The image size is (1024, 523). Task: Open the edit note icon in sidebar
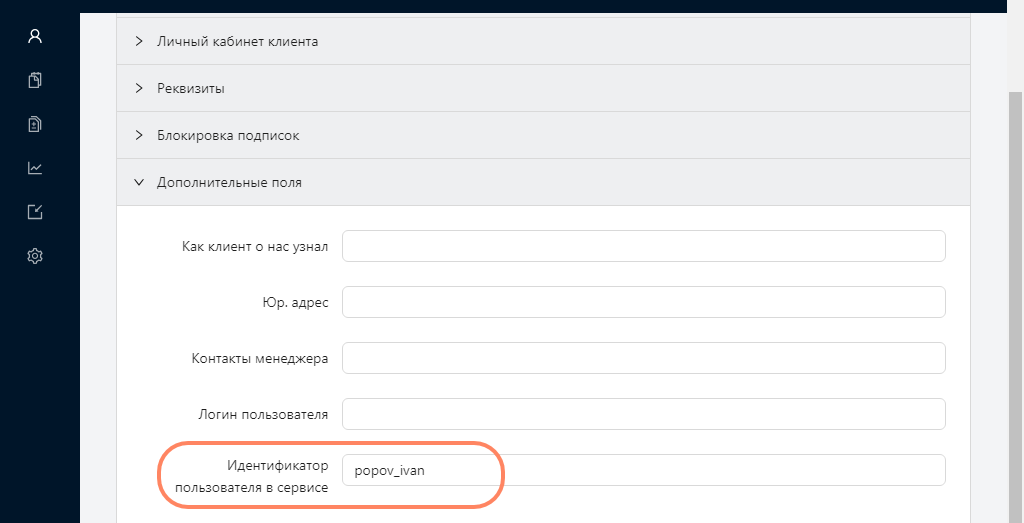(35, 212)
